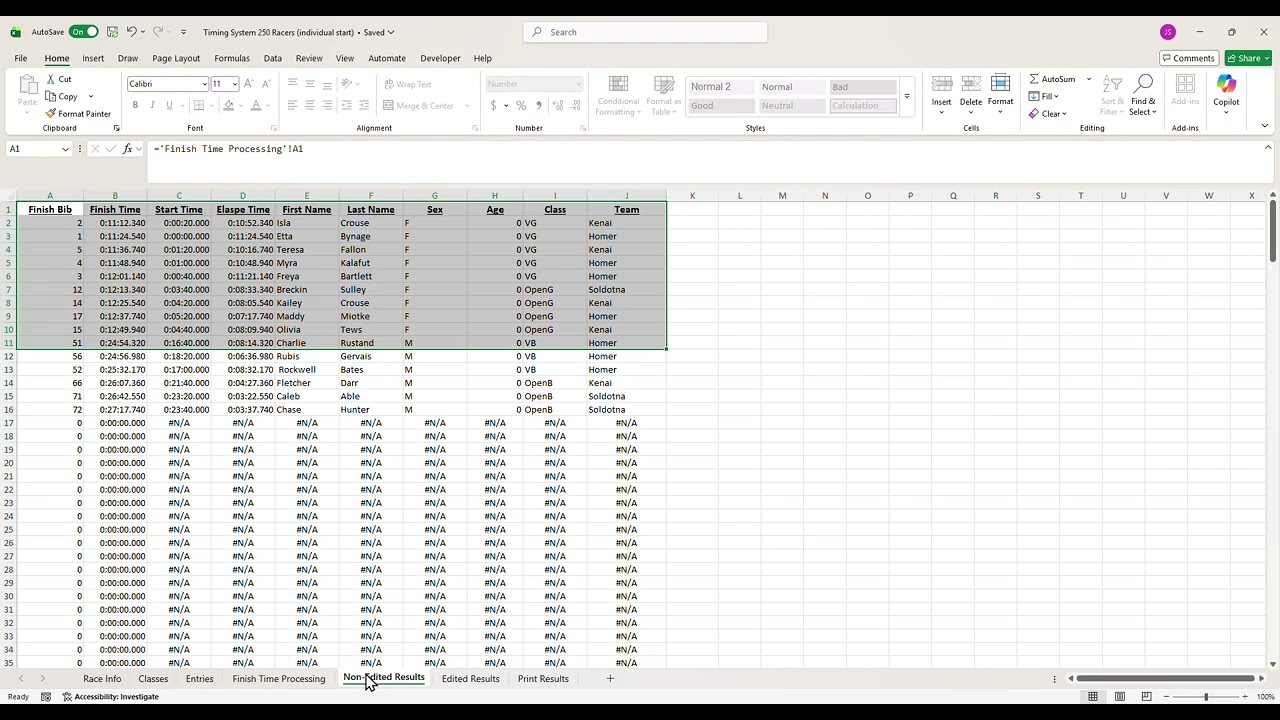This screenshot has width=1280, height=720.
Task: Click the zoom slider control
Action: pyautogui.click(x=1206, y=696)
